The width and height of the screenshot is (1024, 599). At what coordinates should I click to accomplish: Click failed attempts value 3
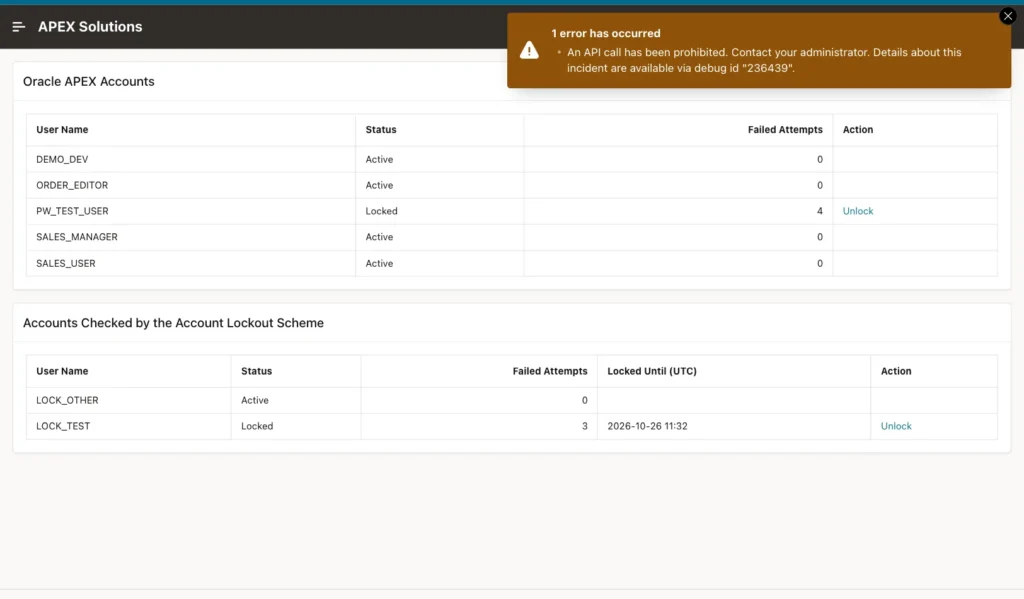click(584, 426)
